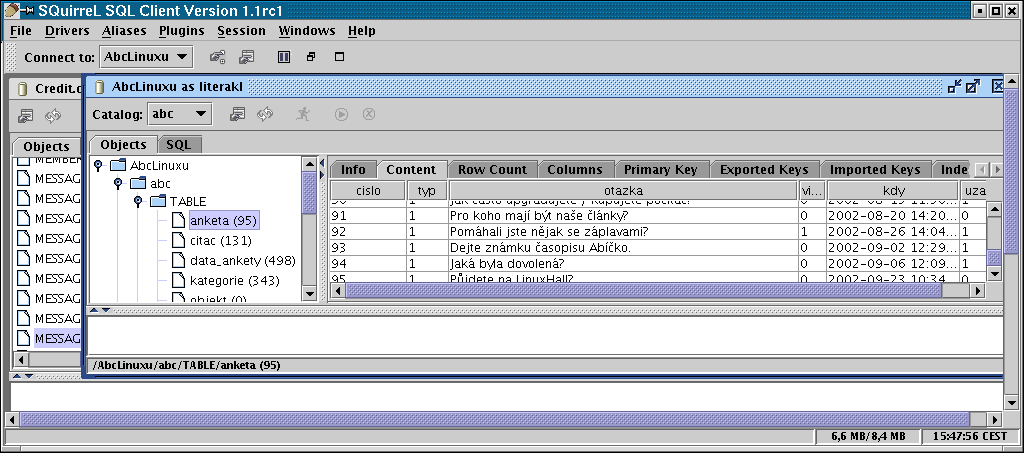Click the object tree scrollbar down arrow
Image resolution: width=1024 pixels, height=453 pixels.
coord(310,294)
